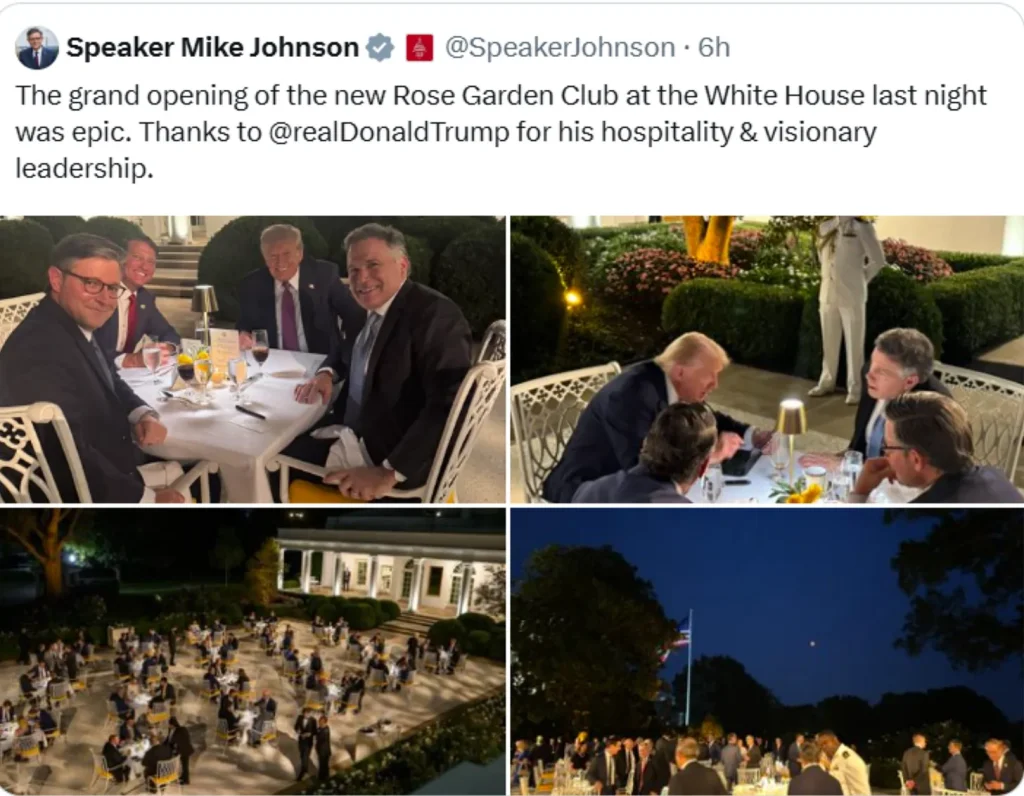This screenshot has height=796, width=1024.
Task: Open the Speaker Mike Johnson display name
Action: [212, 47]
